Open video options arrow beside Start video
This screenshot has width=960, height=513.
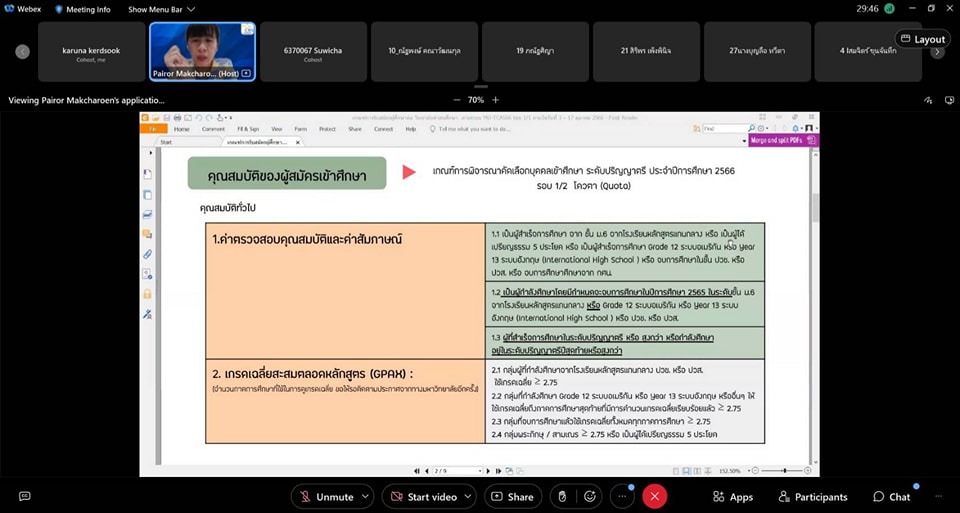pyautogui.click(x=470, y=496)
